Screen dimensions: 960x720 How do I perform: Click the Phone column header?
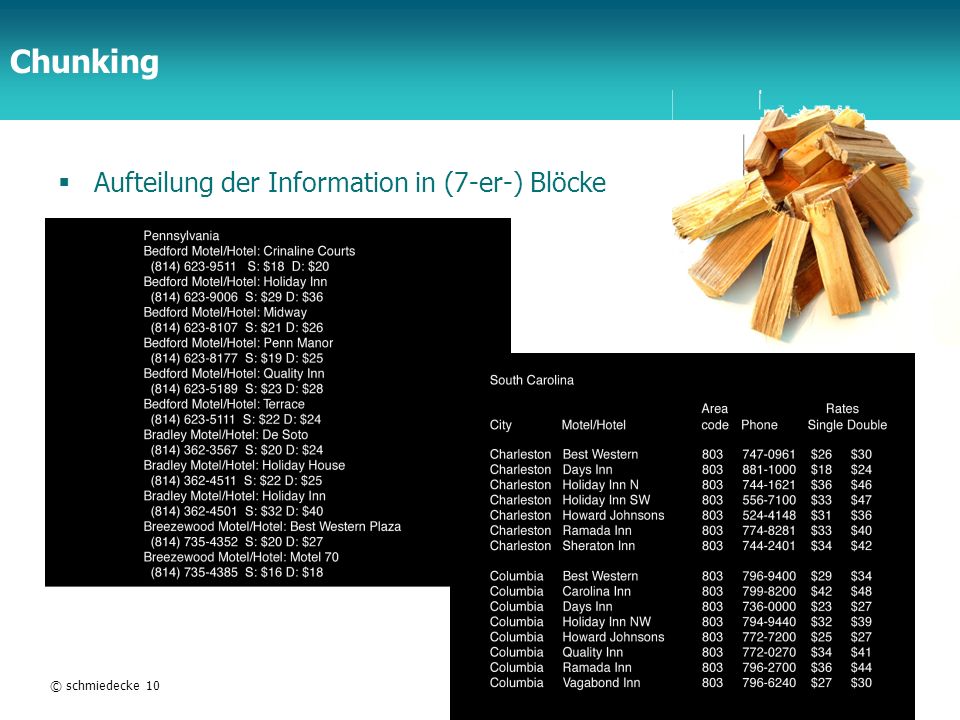[759, 425]
